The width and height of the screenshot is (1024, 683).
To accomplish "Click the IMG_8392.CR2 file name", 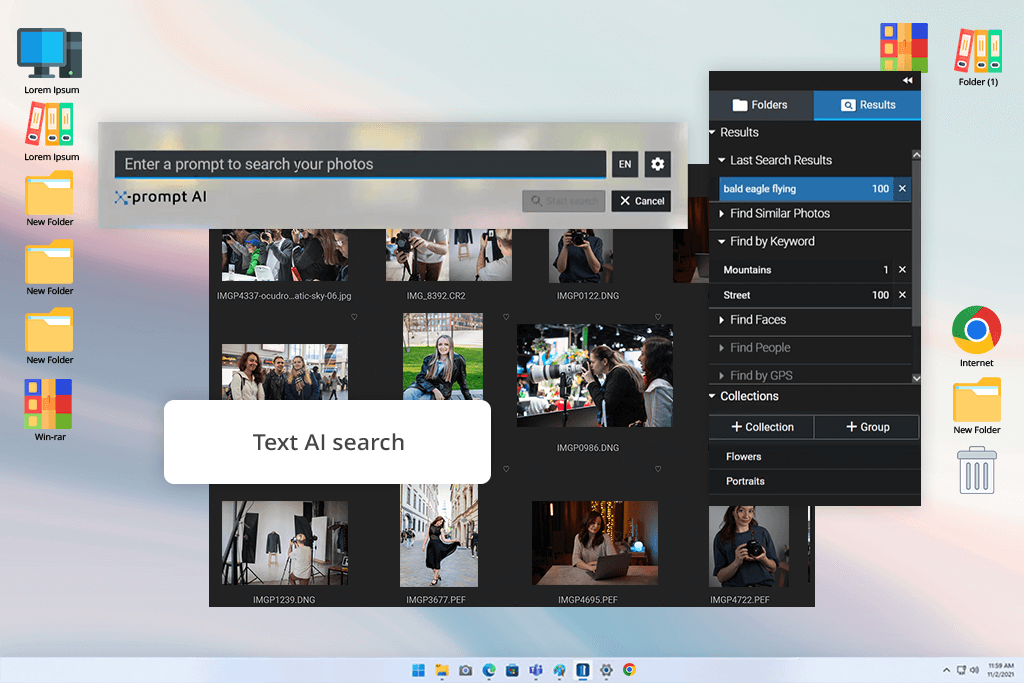I will pos(436,296).
